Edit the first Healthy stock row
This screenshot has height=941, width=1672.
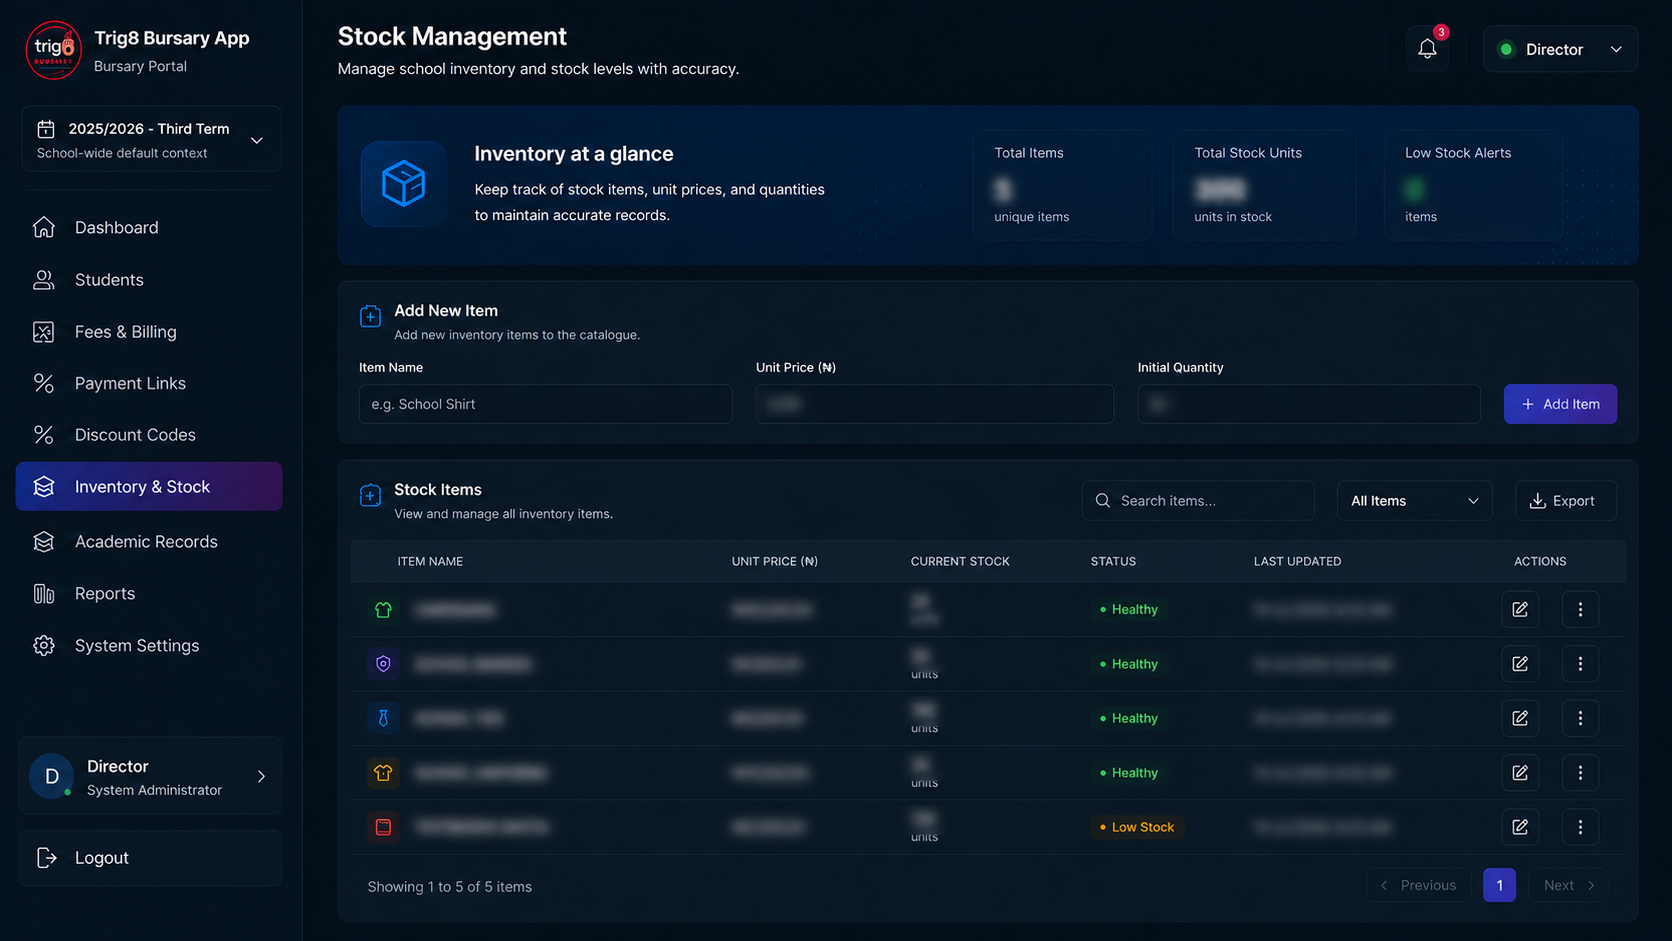tap(1520, 609)
